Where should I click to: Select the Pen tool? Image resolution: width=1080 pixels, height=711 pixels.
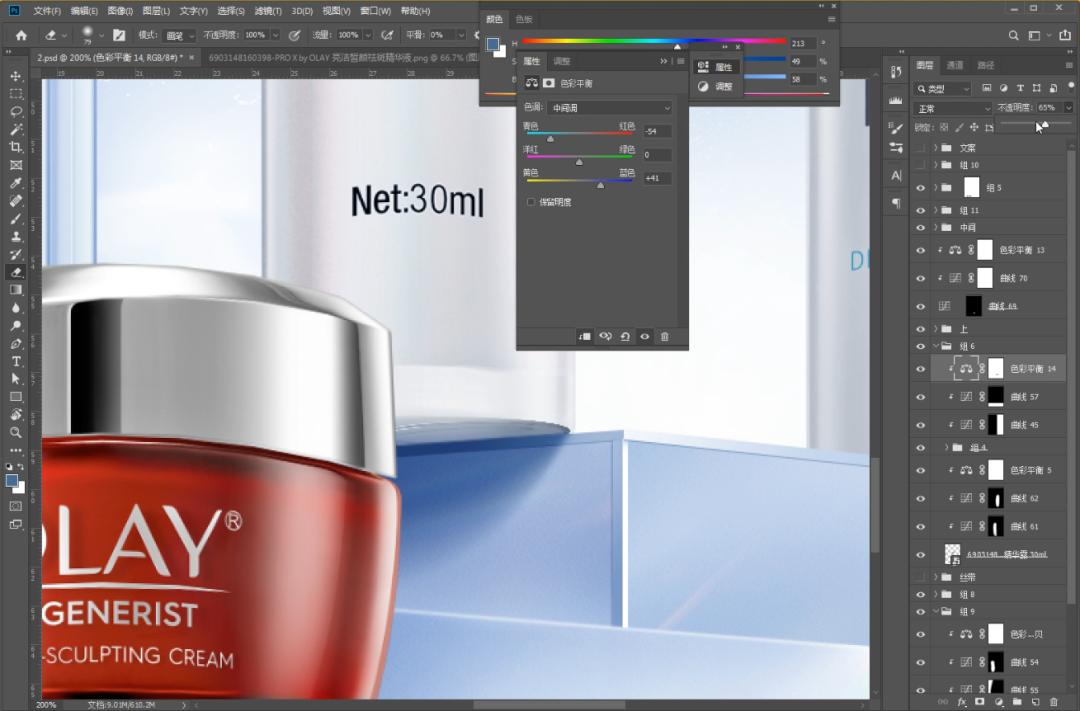coord(16,344)
